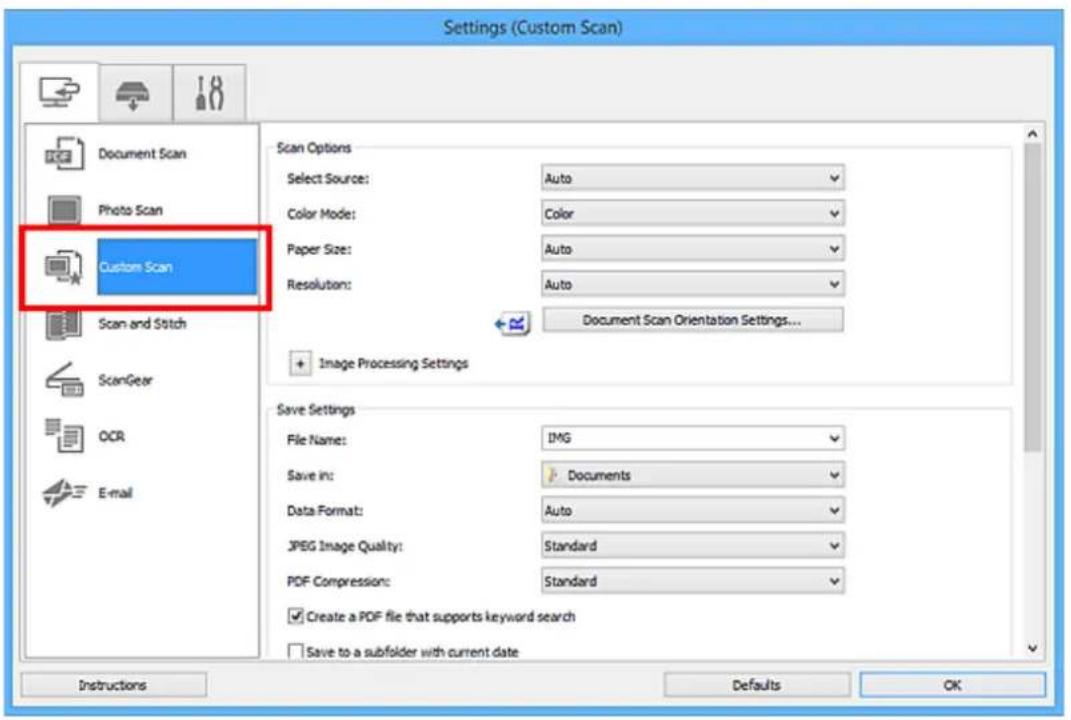Click the scrollbar down arrow
This screenshot has width=1071, height=720.
click(1032, 648)
